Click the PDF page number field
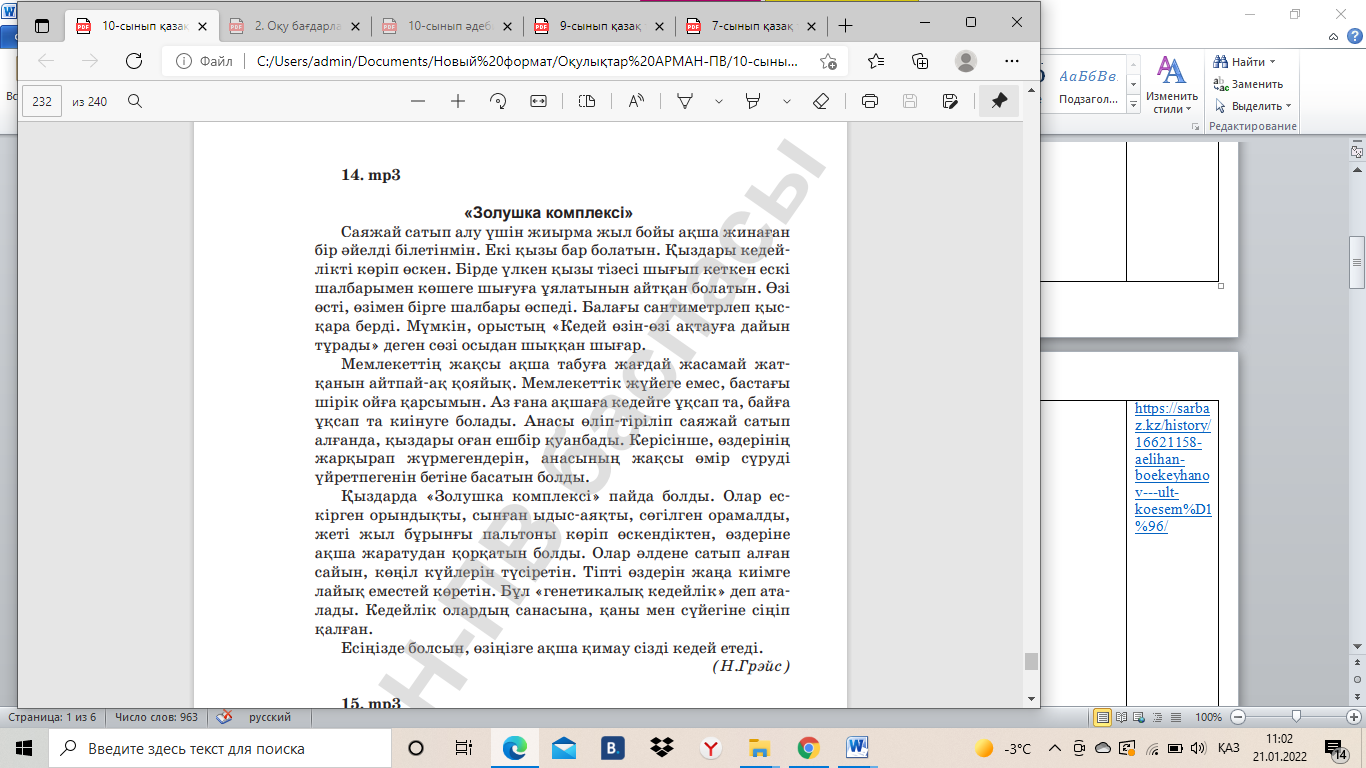1366x768 pixels. click(x=43, y=101)
